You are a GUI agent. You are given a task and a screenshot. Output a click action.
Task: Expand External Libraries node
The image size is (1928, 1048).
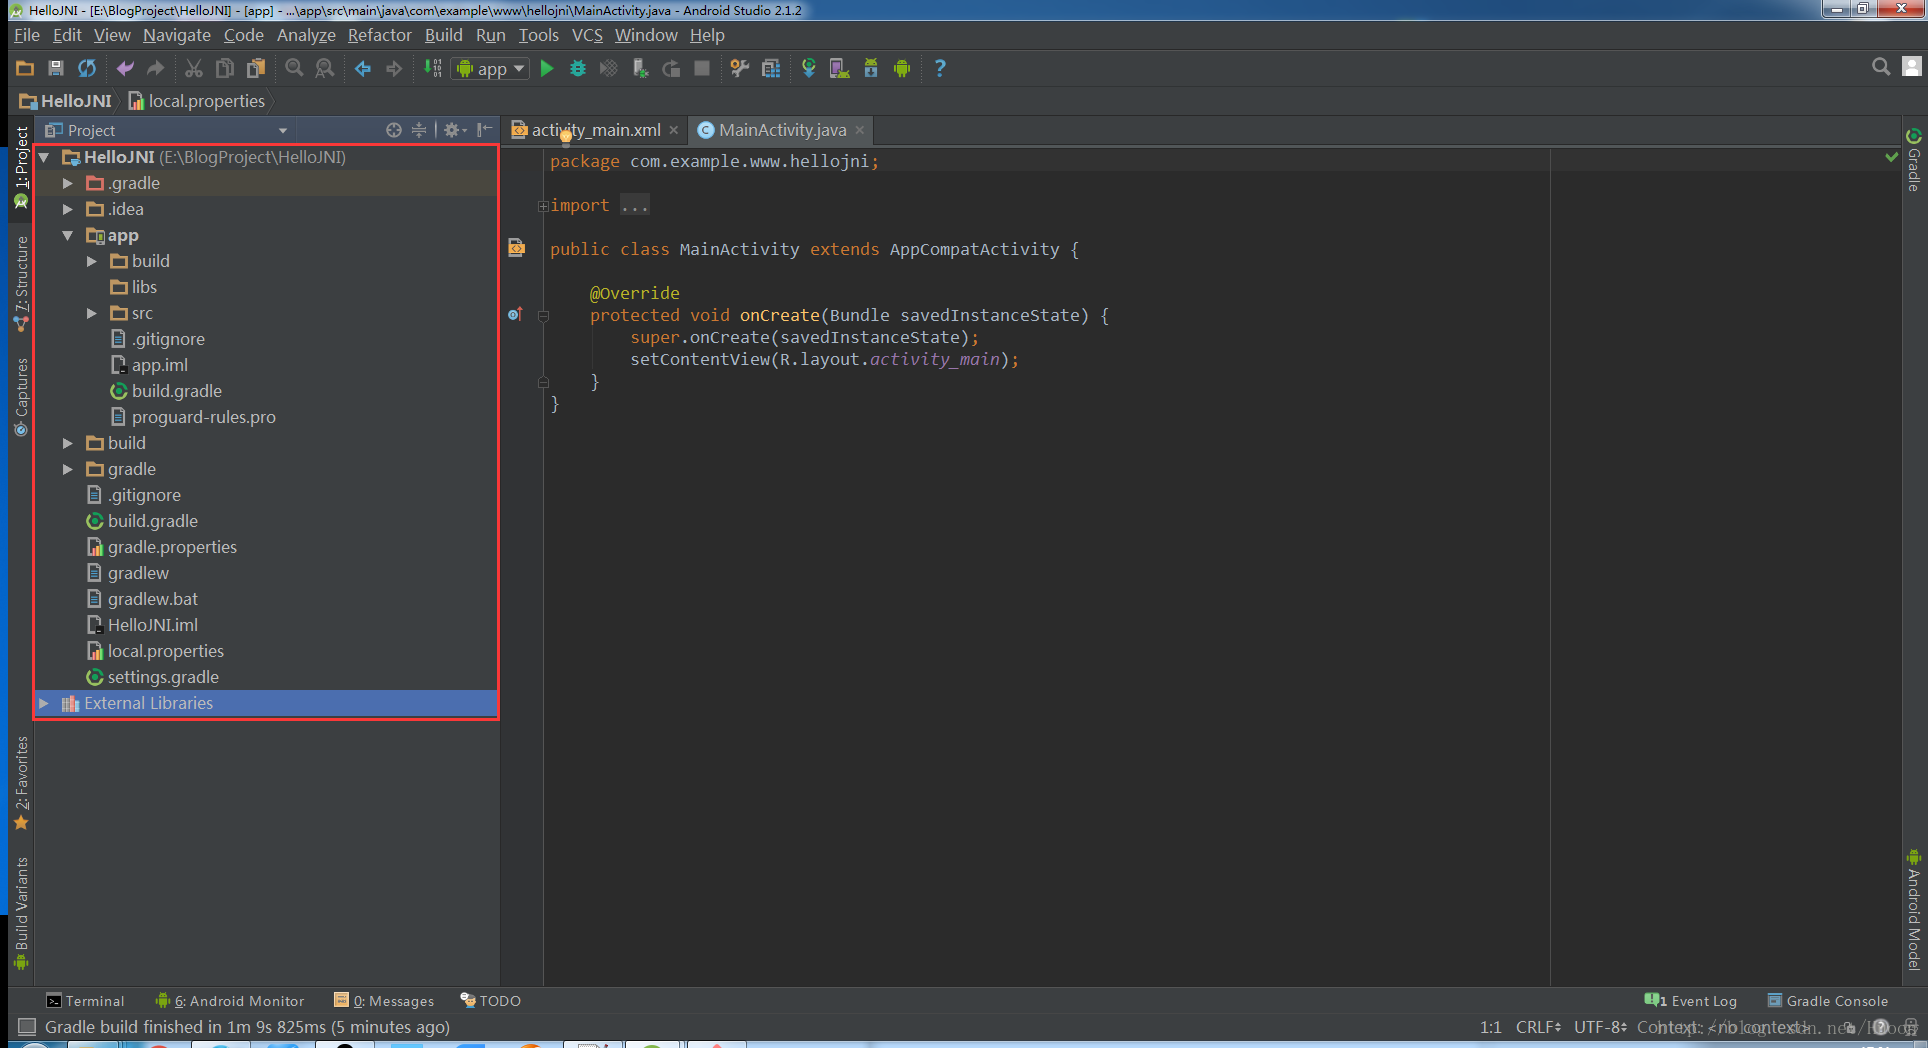pos(44,703)
